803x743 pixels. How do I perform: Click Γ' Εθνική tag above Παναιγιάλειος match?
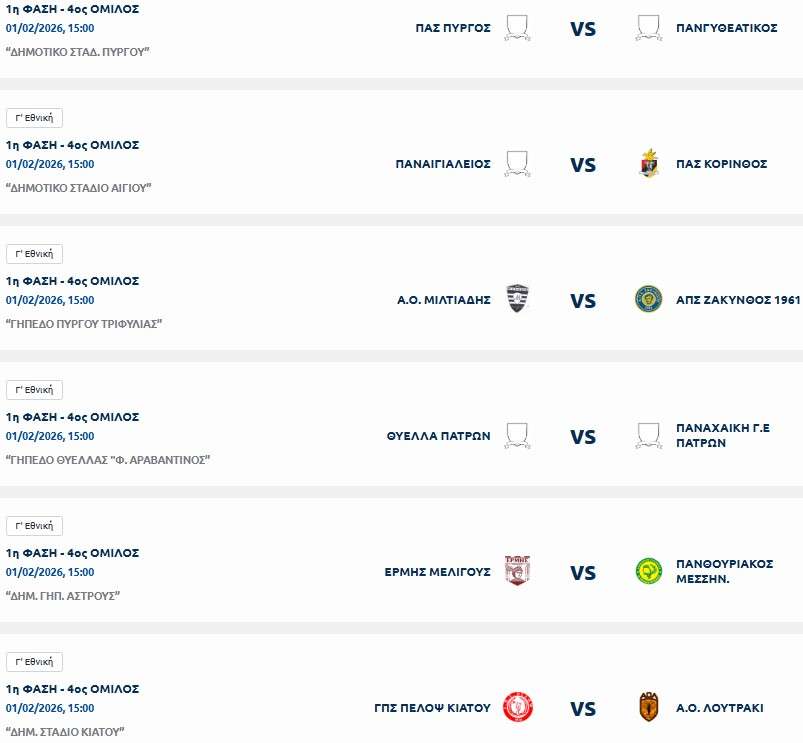[x=35, y=118]
